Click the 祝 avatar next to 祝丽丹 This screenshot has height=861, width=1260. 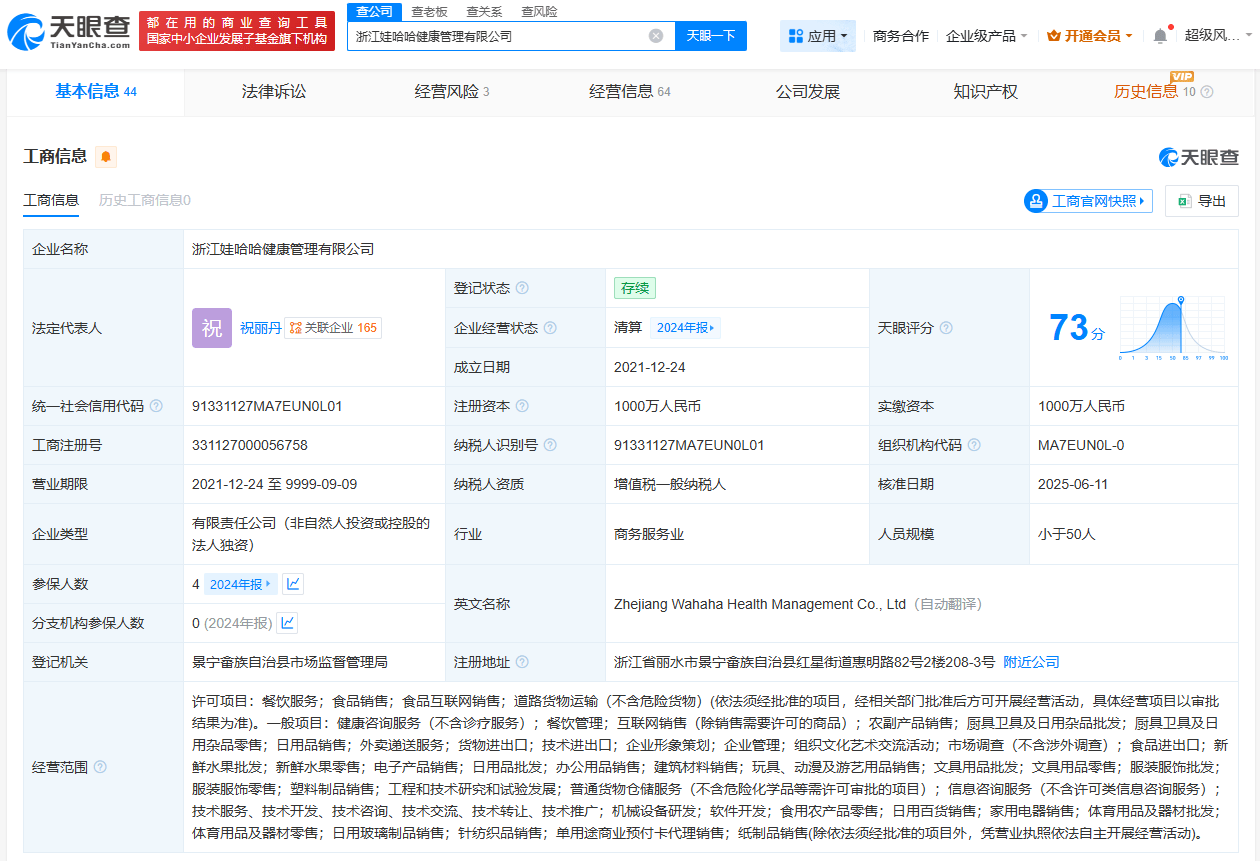tap(211, 327)
